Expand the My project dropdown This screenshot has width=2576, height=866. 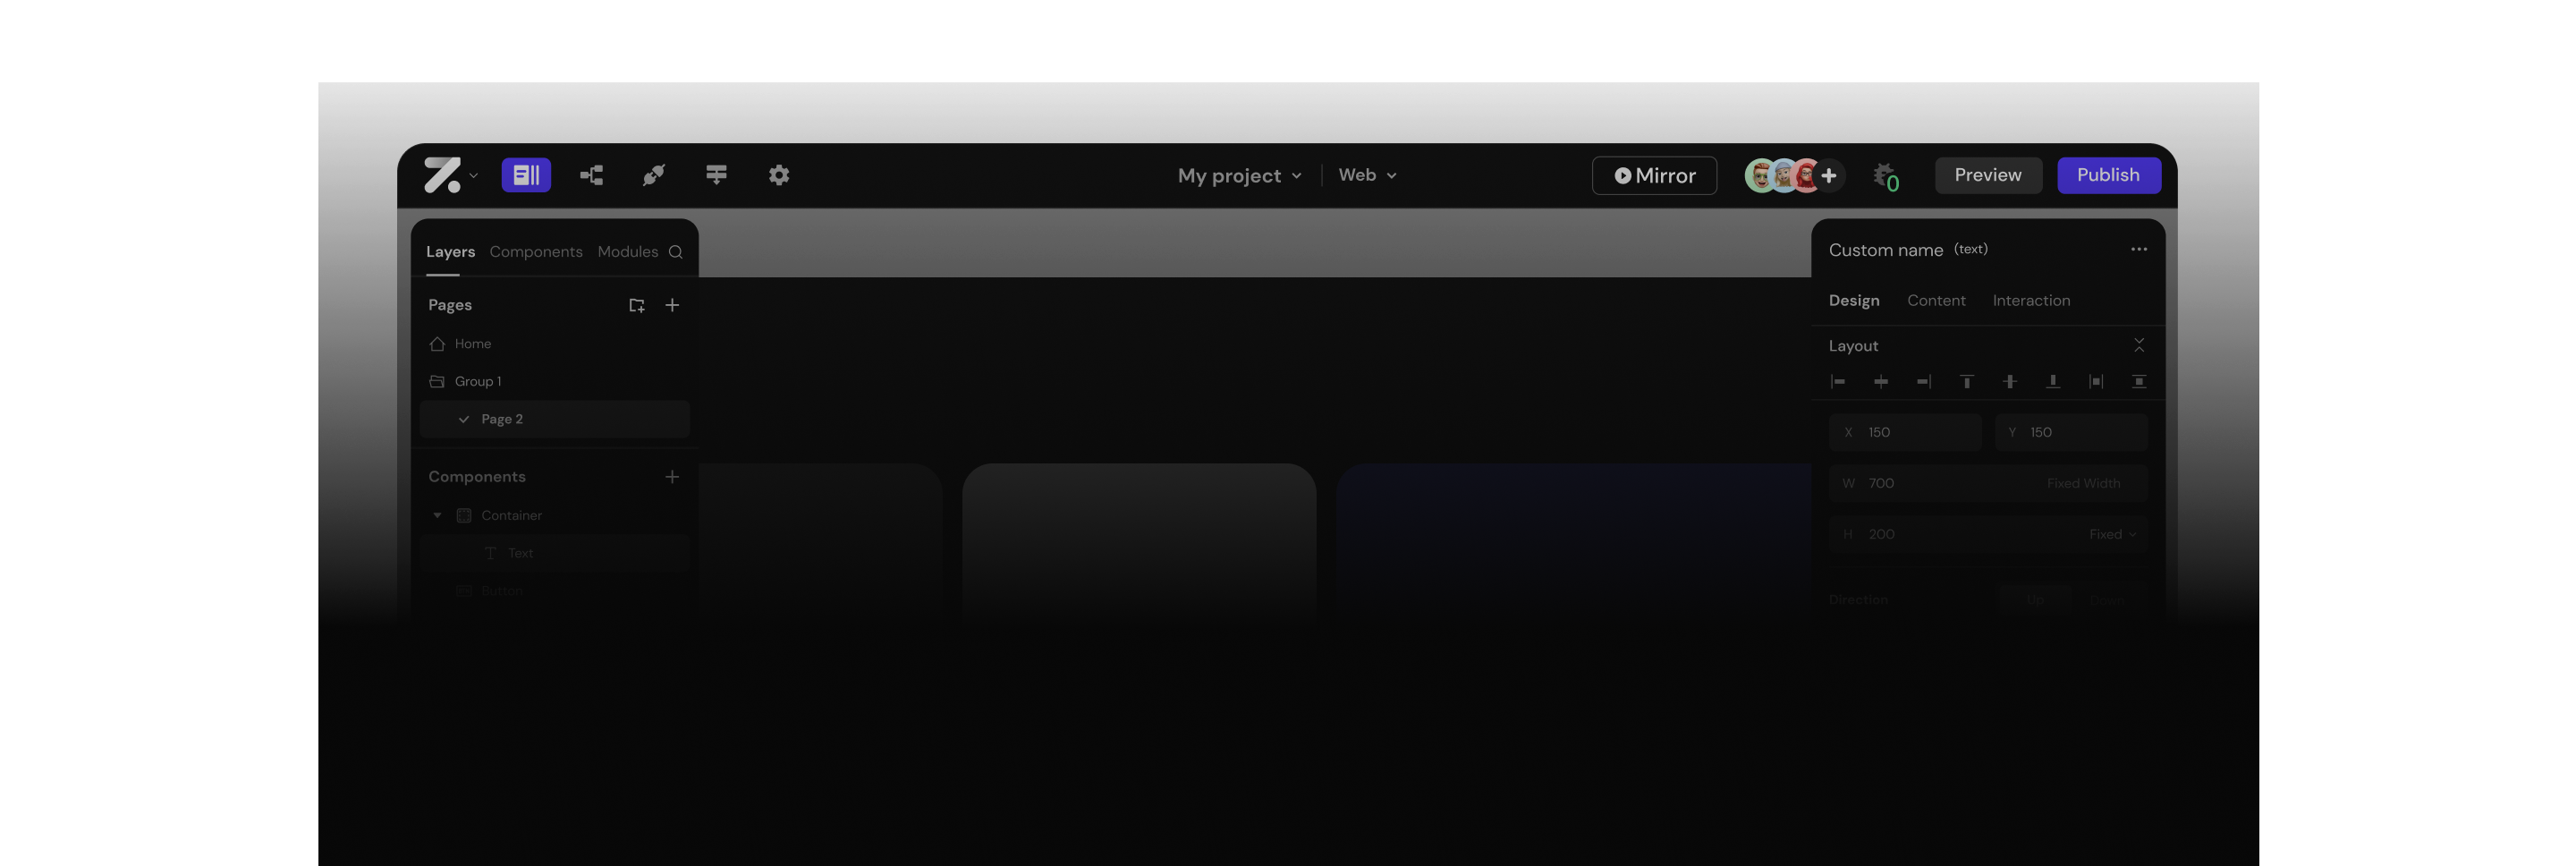coord(1239,176)
